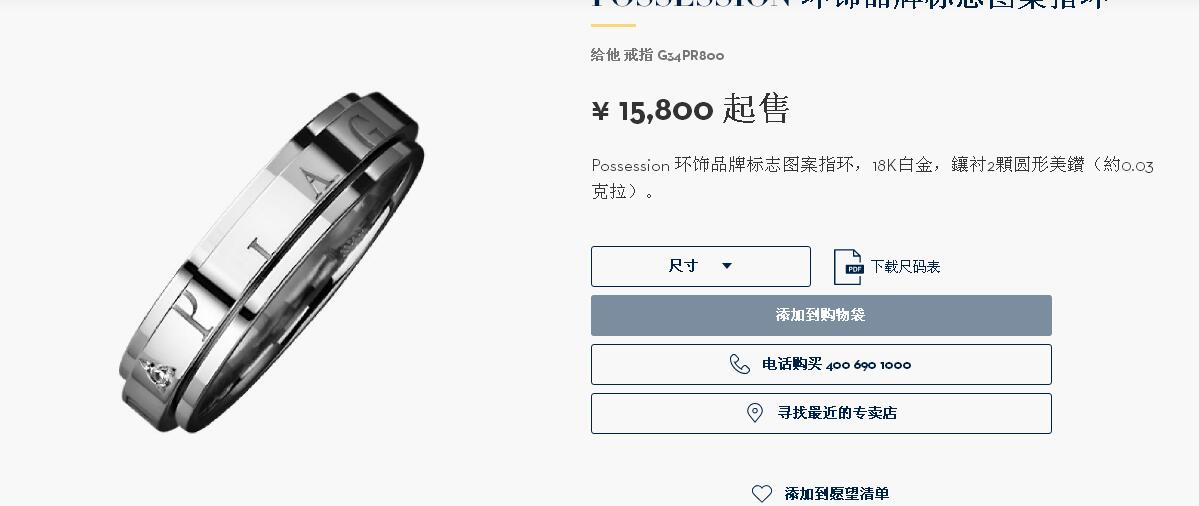Image resolution: width=1199 pixels, height=506 pixels.
Task: Click the phone handset icon
Action: (x=739, y=364)
